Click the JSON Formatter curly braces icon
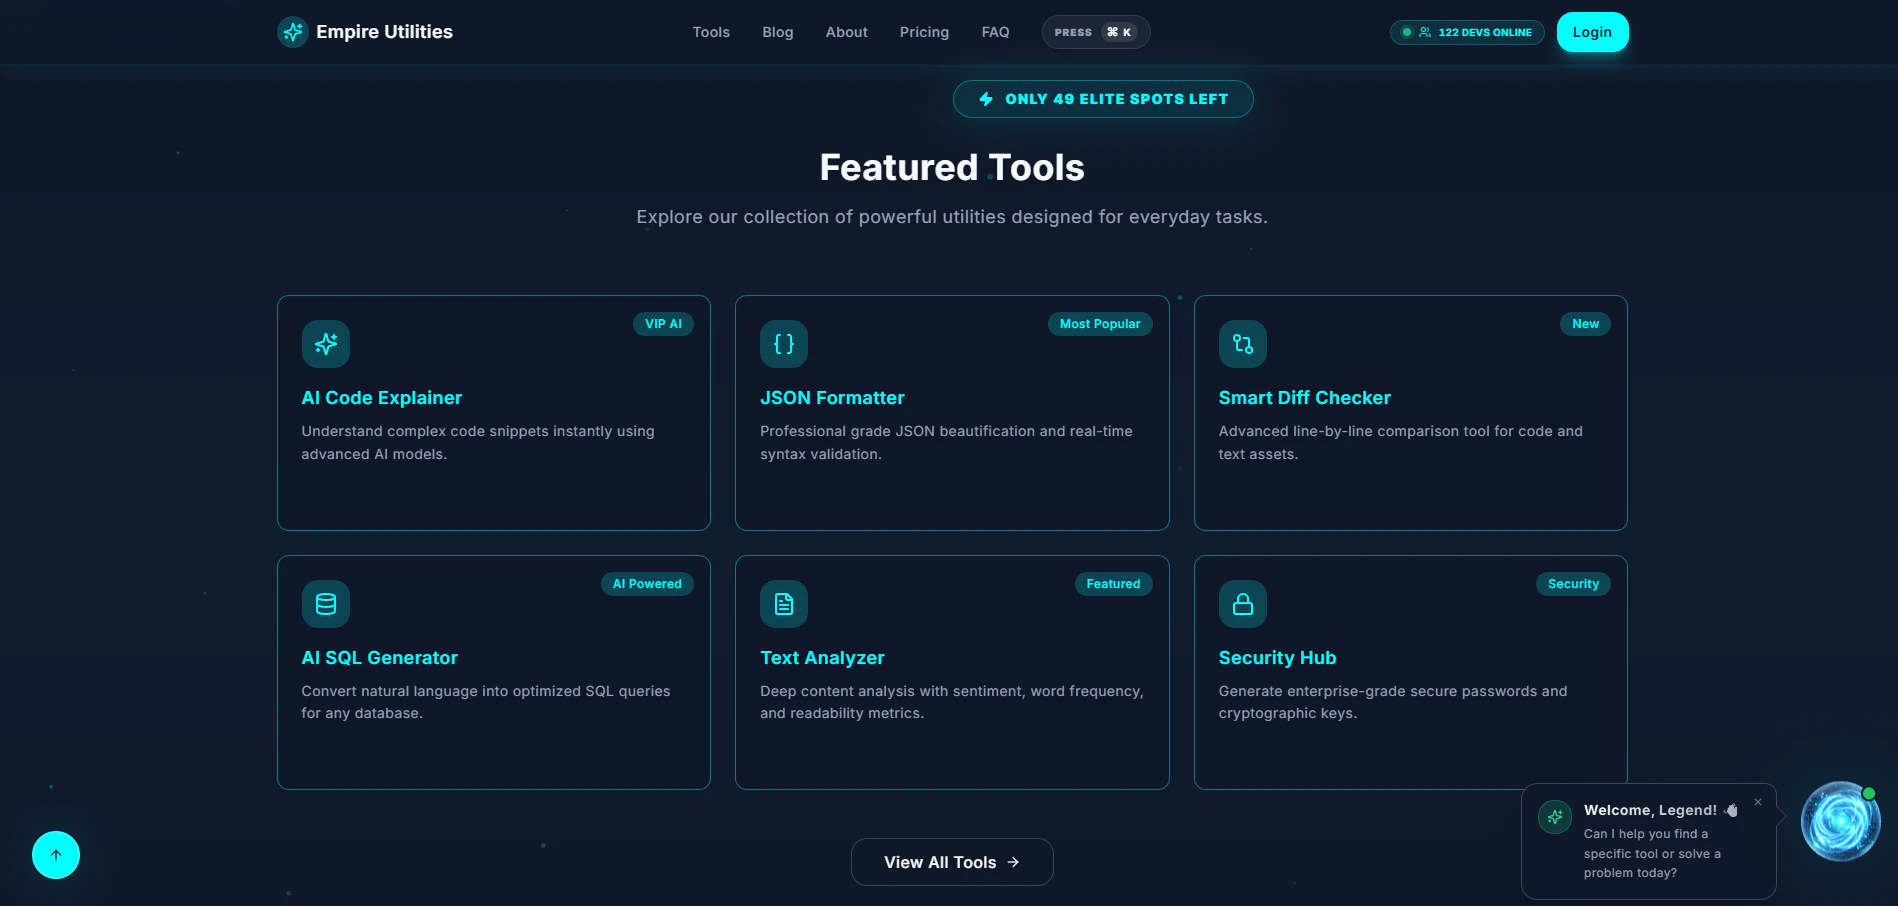 (x=783, y=343)
